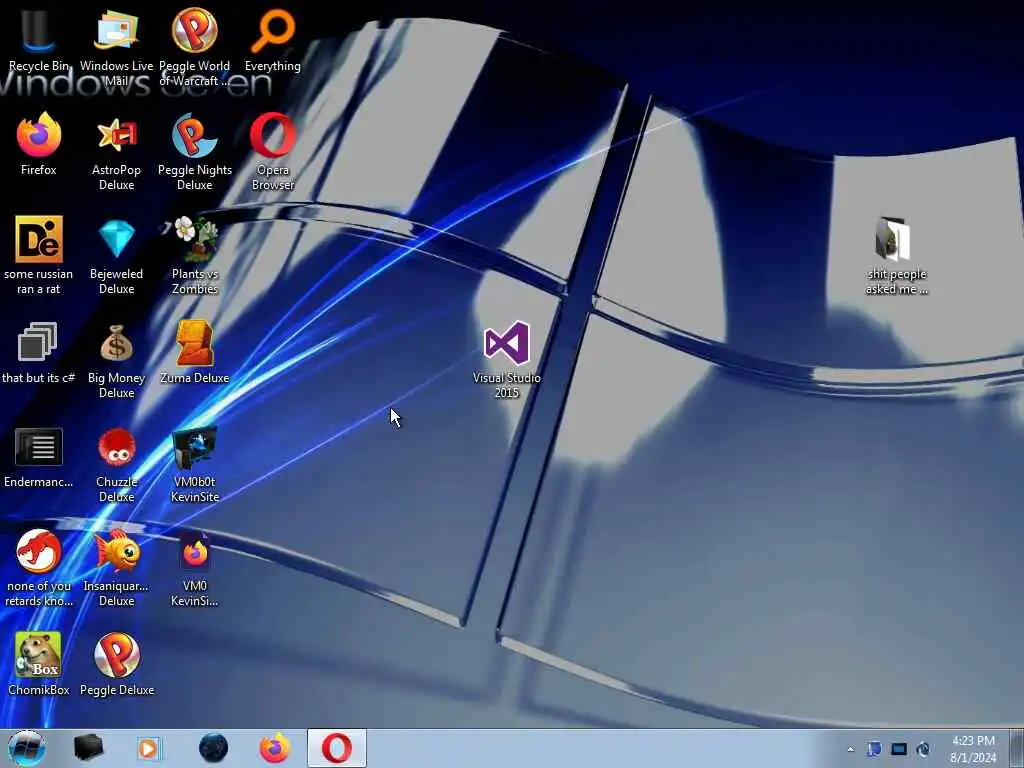The image size is (1024, 768).
Task: Click the 'Peggle Deluxe' label text
Action: pyautogui.click(x=117, y=690)
